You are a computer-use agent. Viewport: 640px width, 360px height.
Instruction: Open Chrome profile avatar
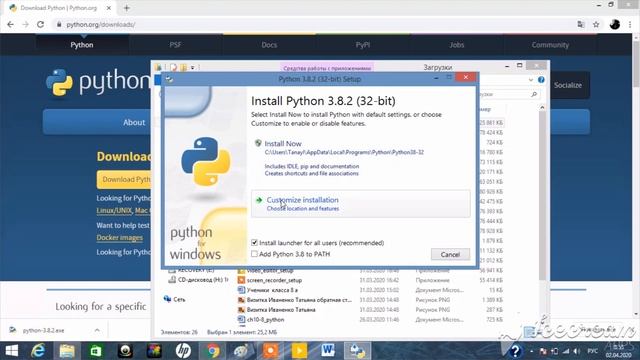click(x=615, y=24)
